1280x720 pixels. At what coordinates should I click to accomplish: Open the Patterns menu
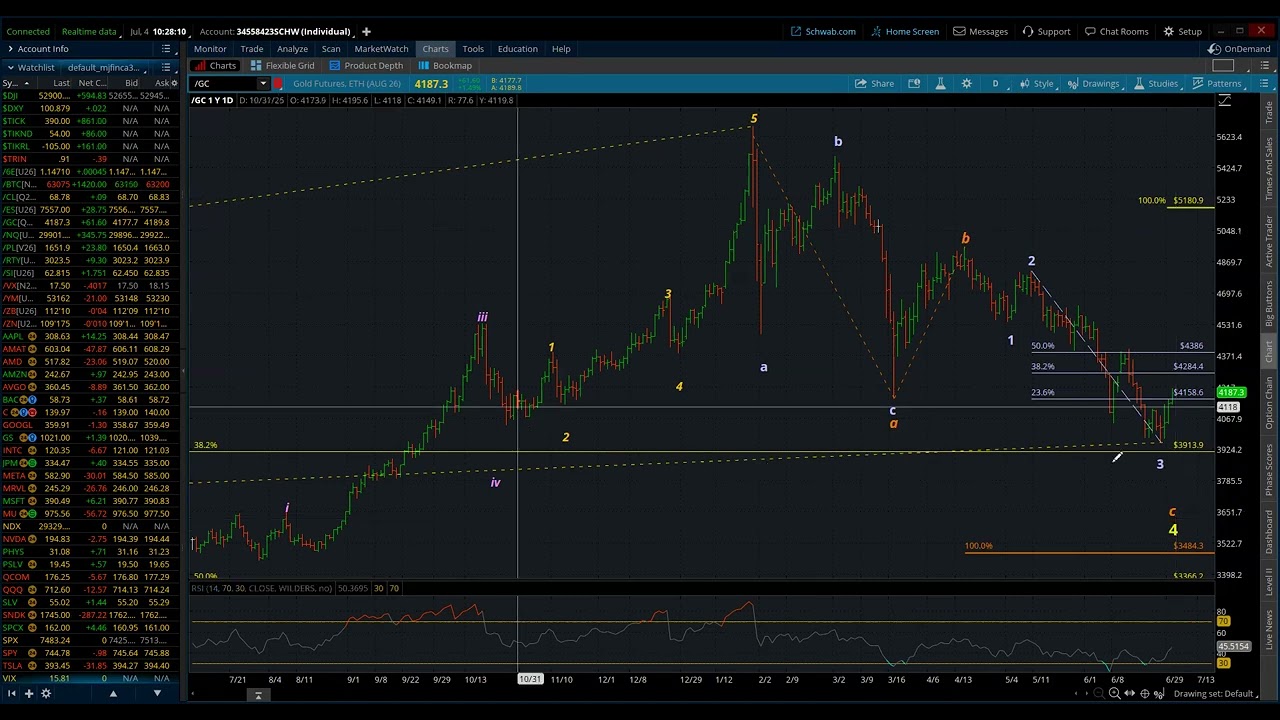point(1217,84)
